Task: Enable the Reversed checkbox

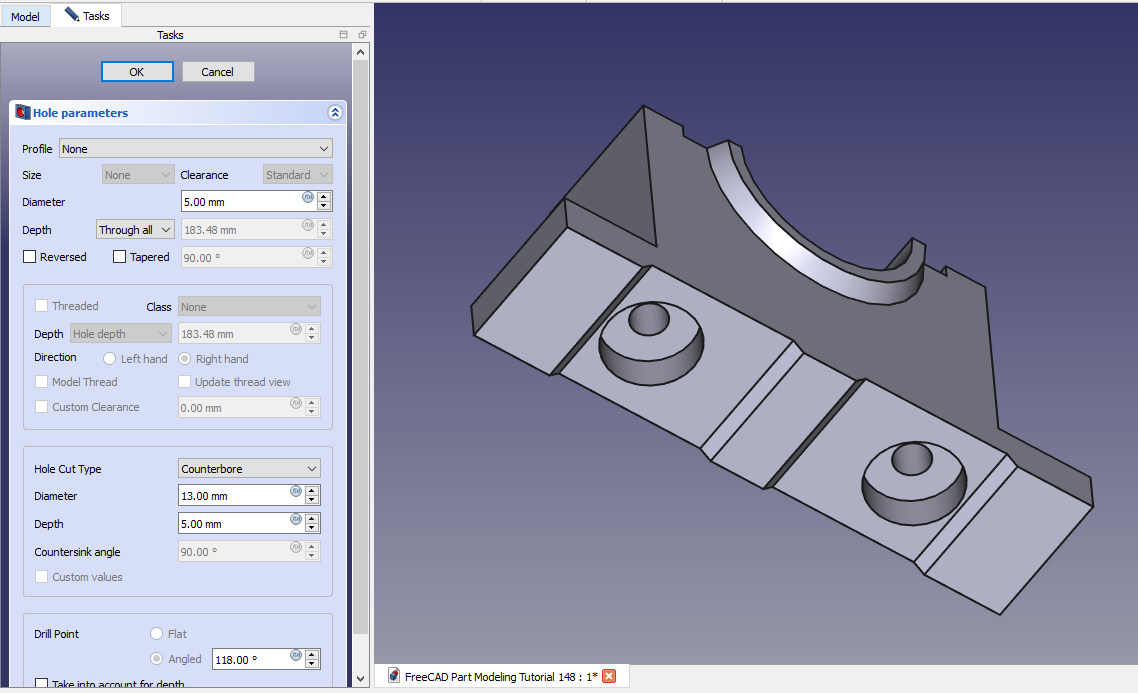Action: pyautogui.click(x=30, y=257)
